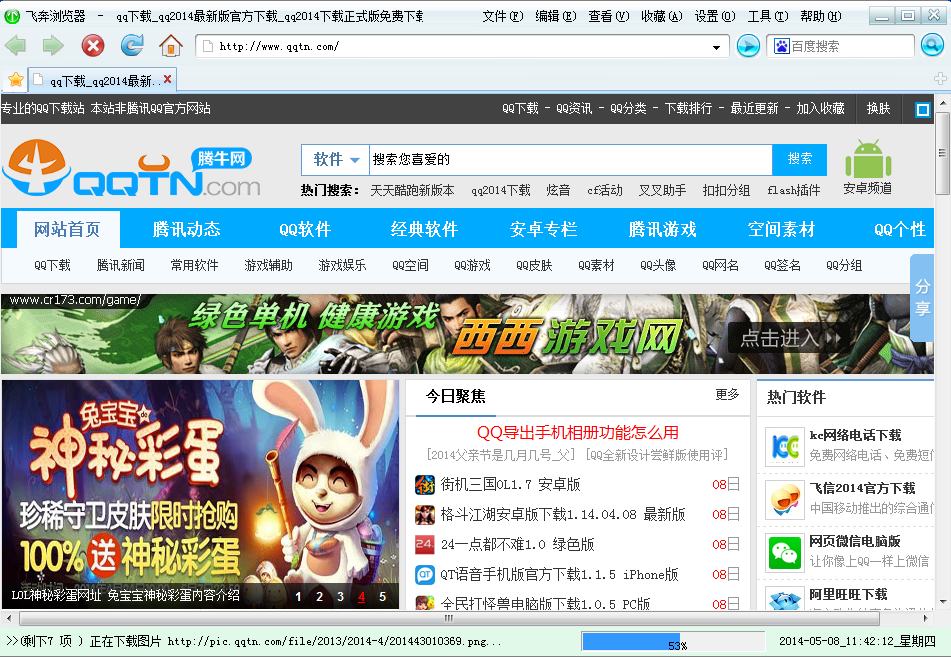Select the 经典软件 navigation tab
Screen dimensions: 951x657
click(424, 229)
